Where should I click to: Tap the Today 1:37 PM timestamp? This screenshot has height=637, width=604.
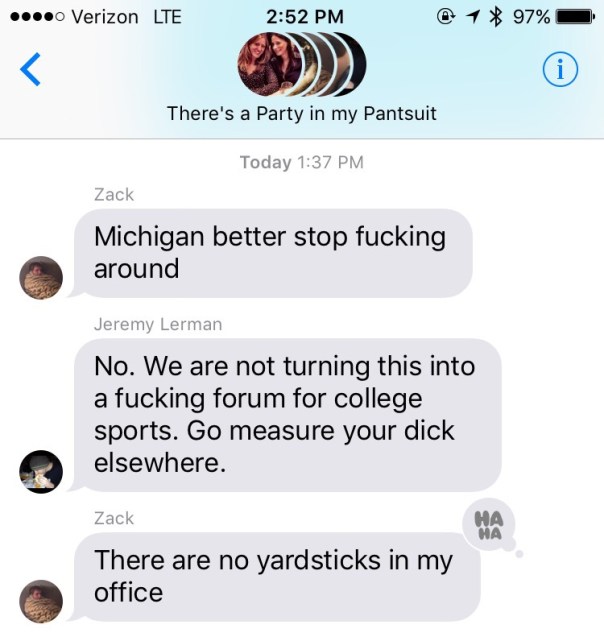pyautogui.click(x=302, y=162)
